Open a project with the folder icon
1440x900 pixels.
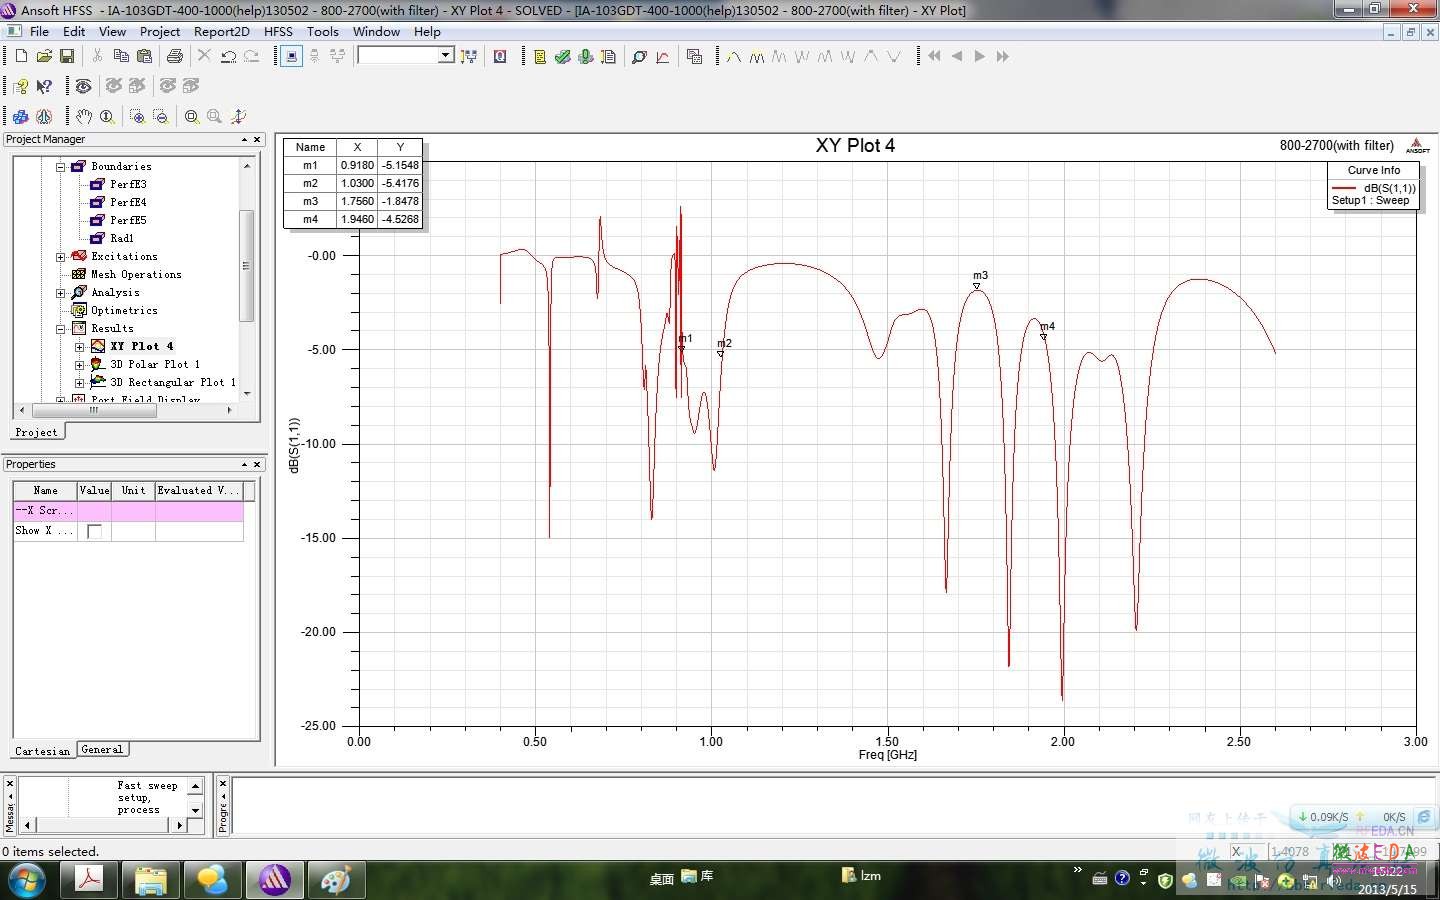pyautogui.click(x=44, y=56)
